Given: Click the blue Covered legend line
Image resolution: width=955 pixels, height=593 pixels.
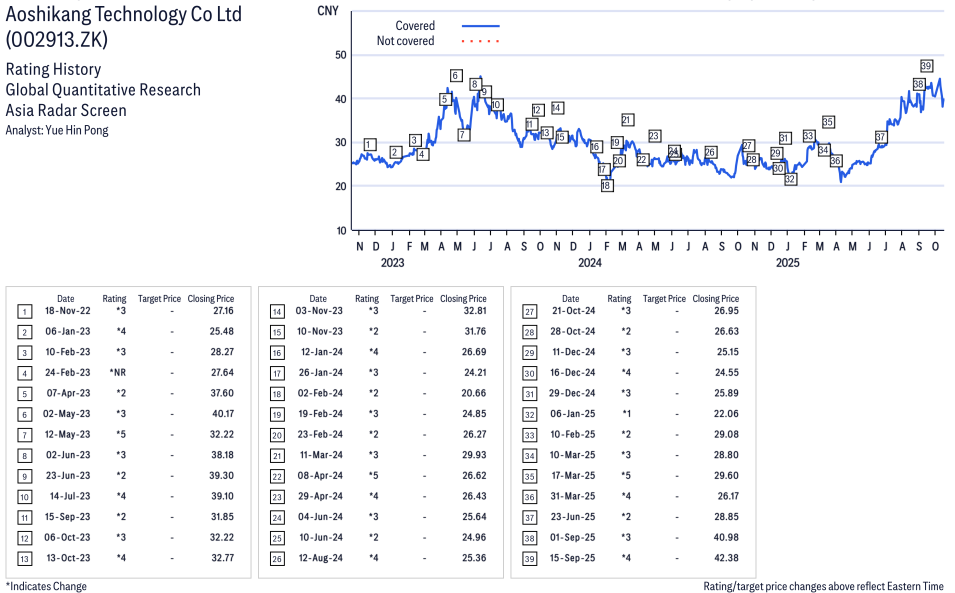Looking at the screenshot, I should tap(480, 26).
